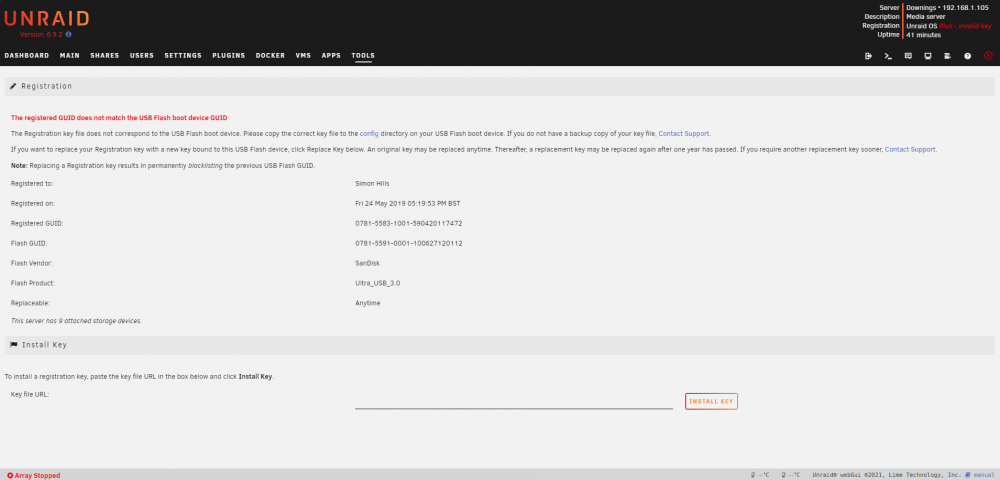
Task: Click the second temperature icon in the footer
Action: (x=784, y=475)
